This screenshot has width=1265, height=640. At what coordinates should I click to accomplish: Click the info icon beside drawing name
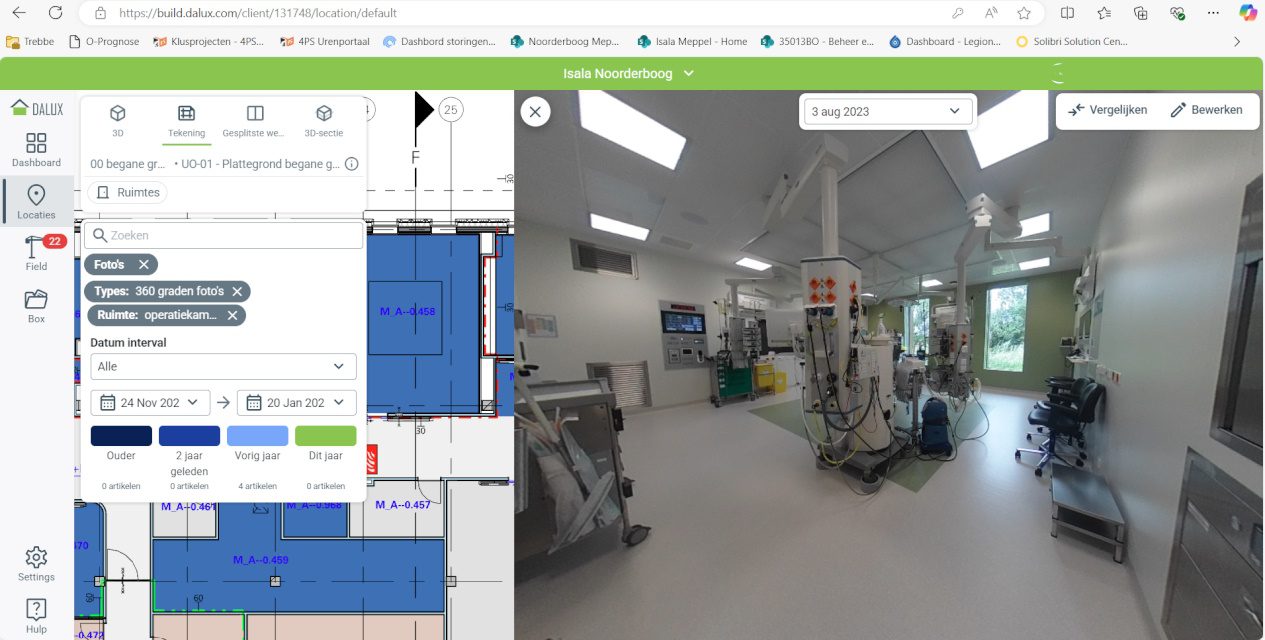click(351, 164)
